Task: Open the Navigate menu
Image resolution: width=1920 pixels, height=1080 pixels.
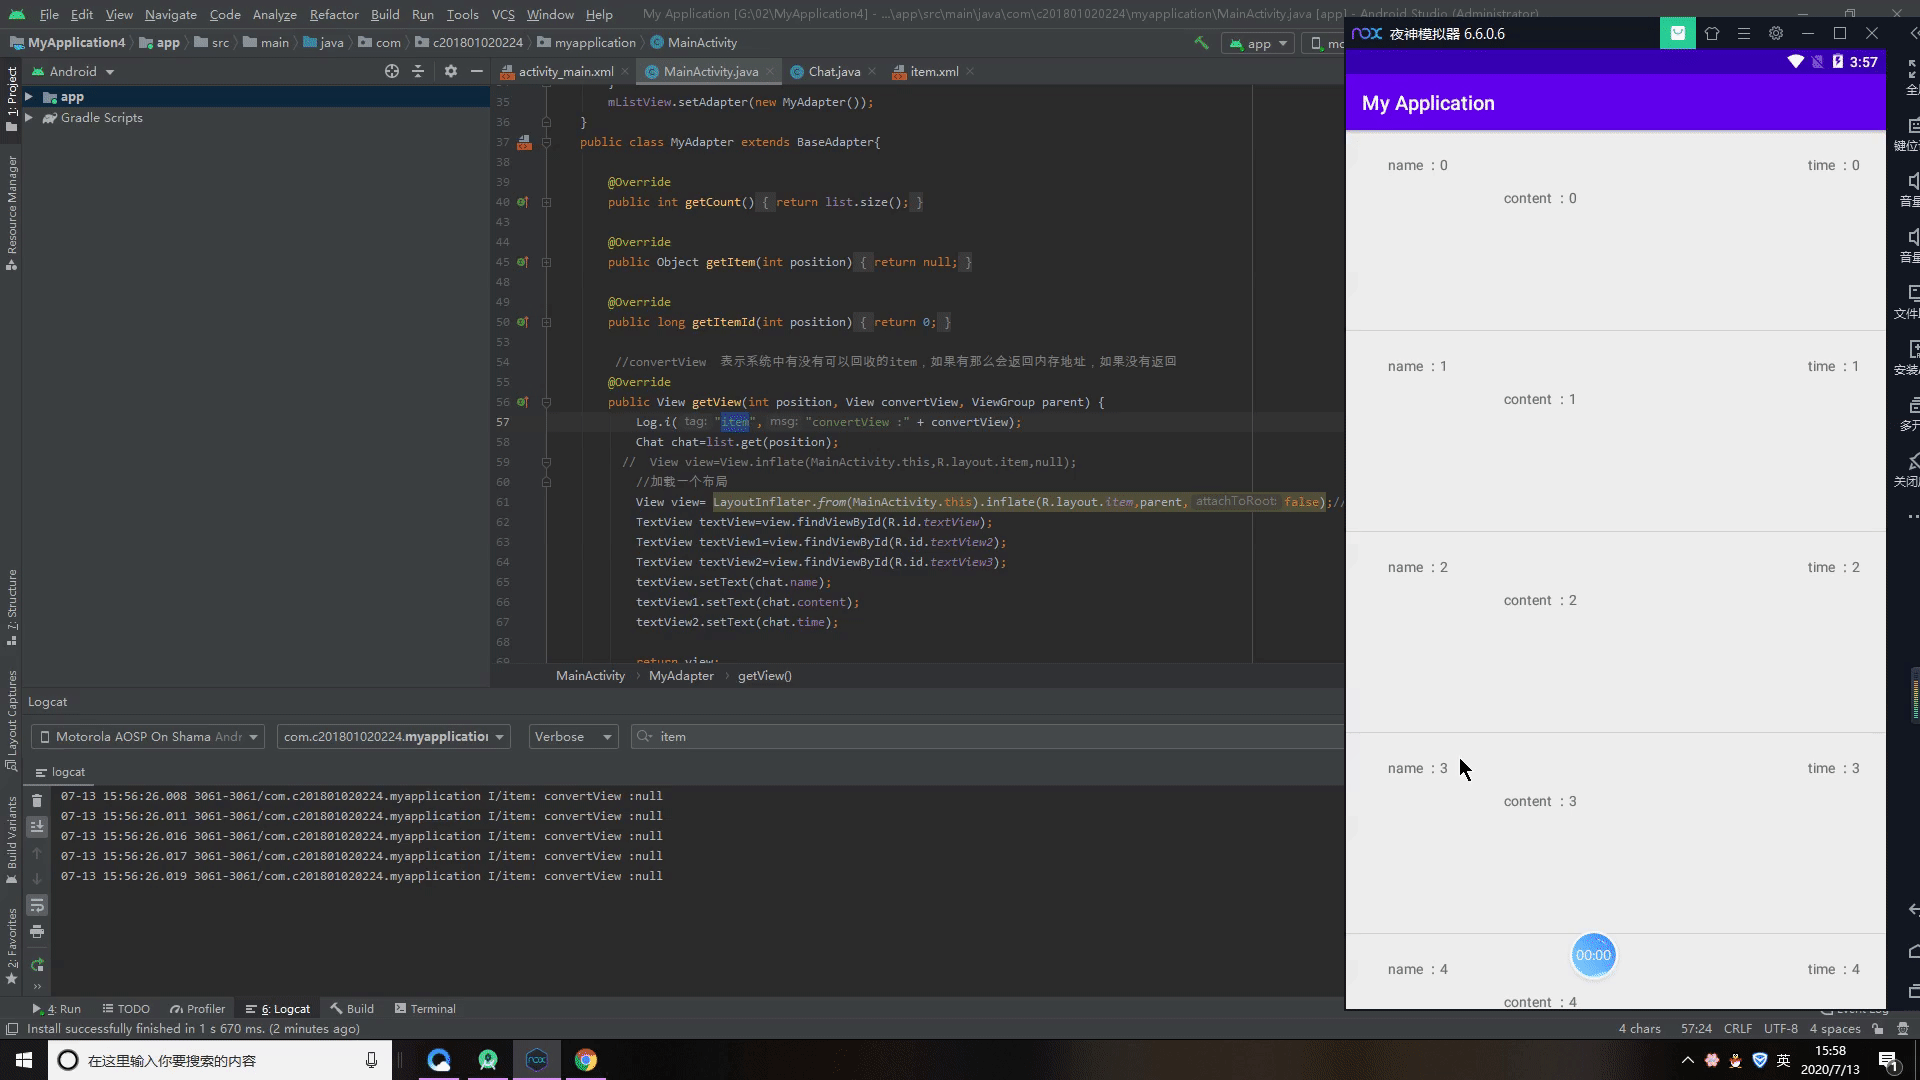Action: 169,15
